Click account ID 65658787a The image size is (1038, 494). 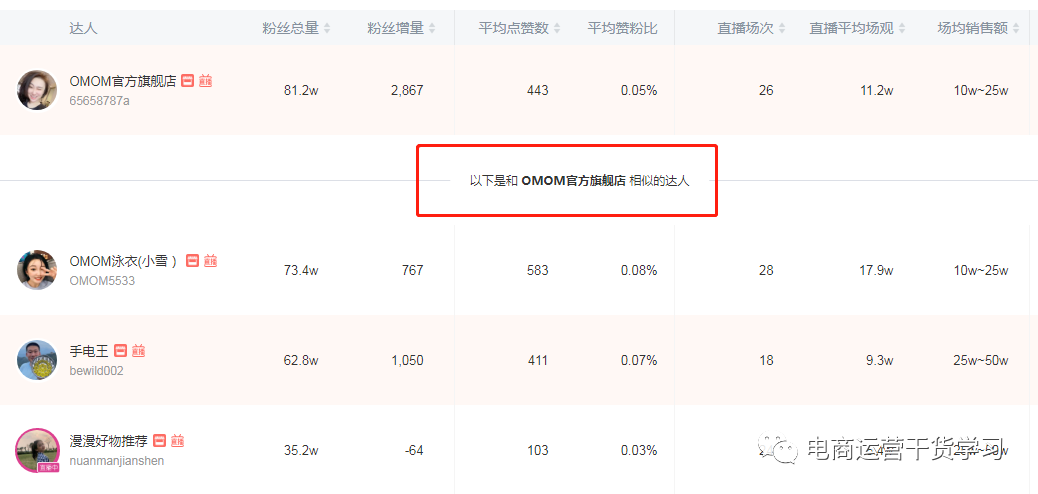click(99, 101)
